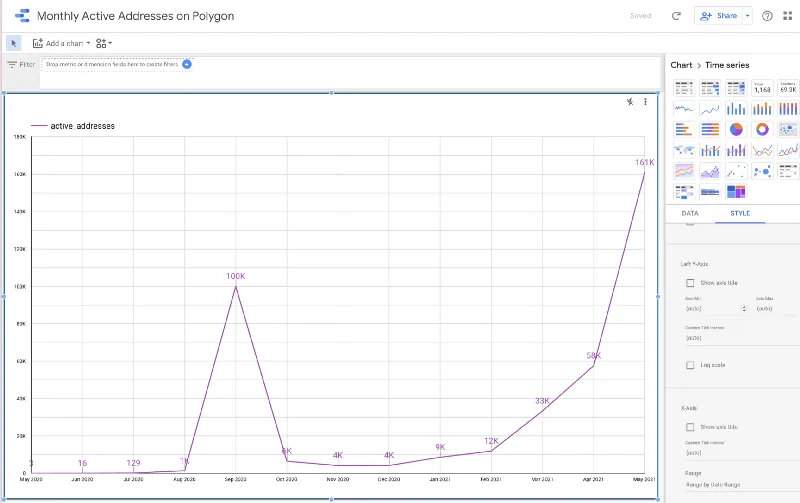Choose the stacked column chart type
The height and width of the screenshot is (503, 800).
(762, 109)
